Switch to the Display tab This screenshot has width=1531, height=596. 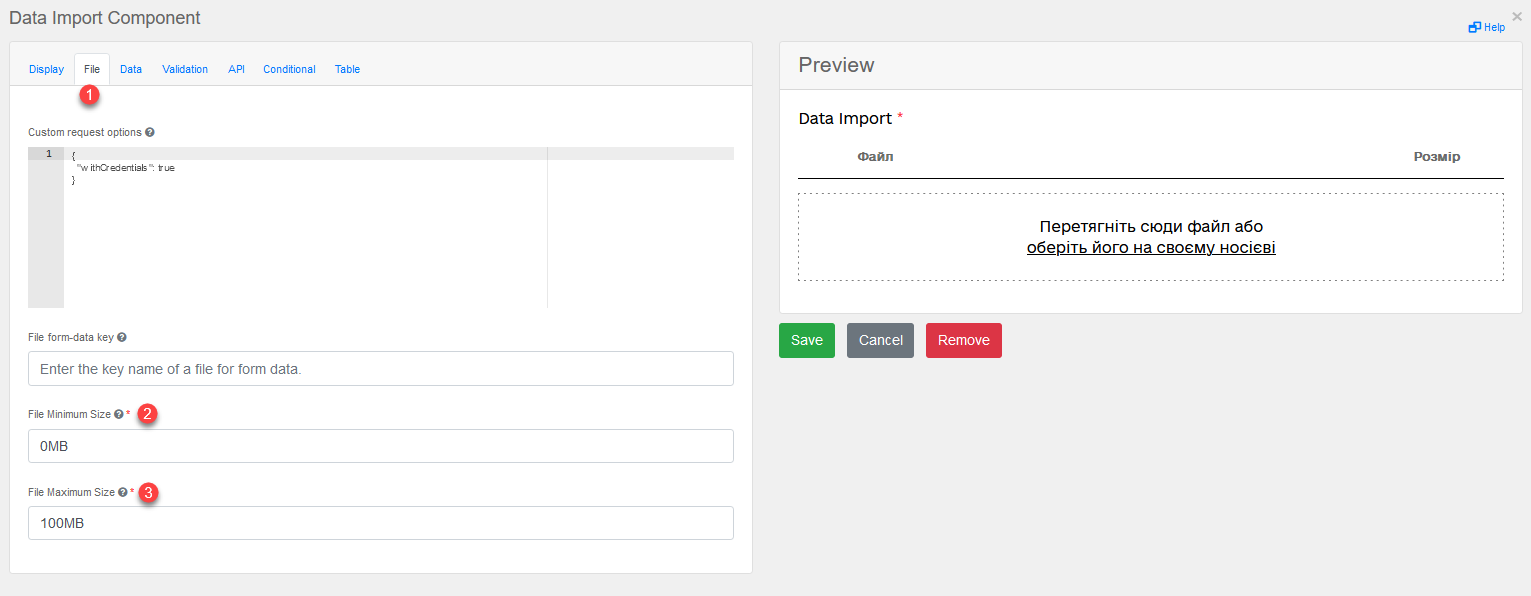[x=46, y=69]
